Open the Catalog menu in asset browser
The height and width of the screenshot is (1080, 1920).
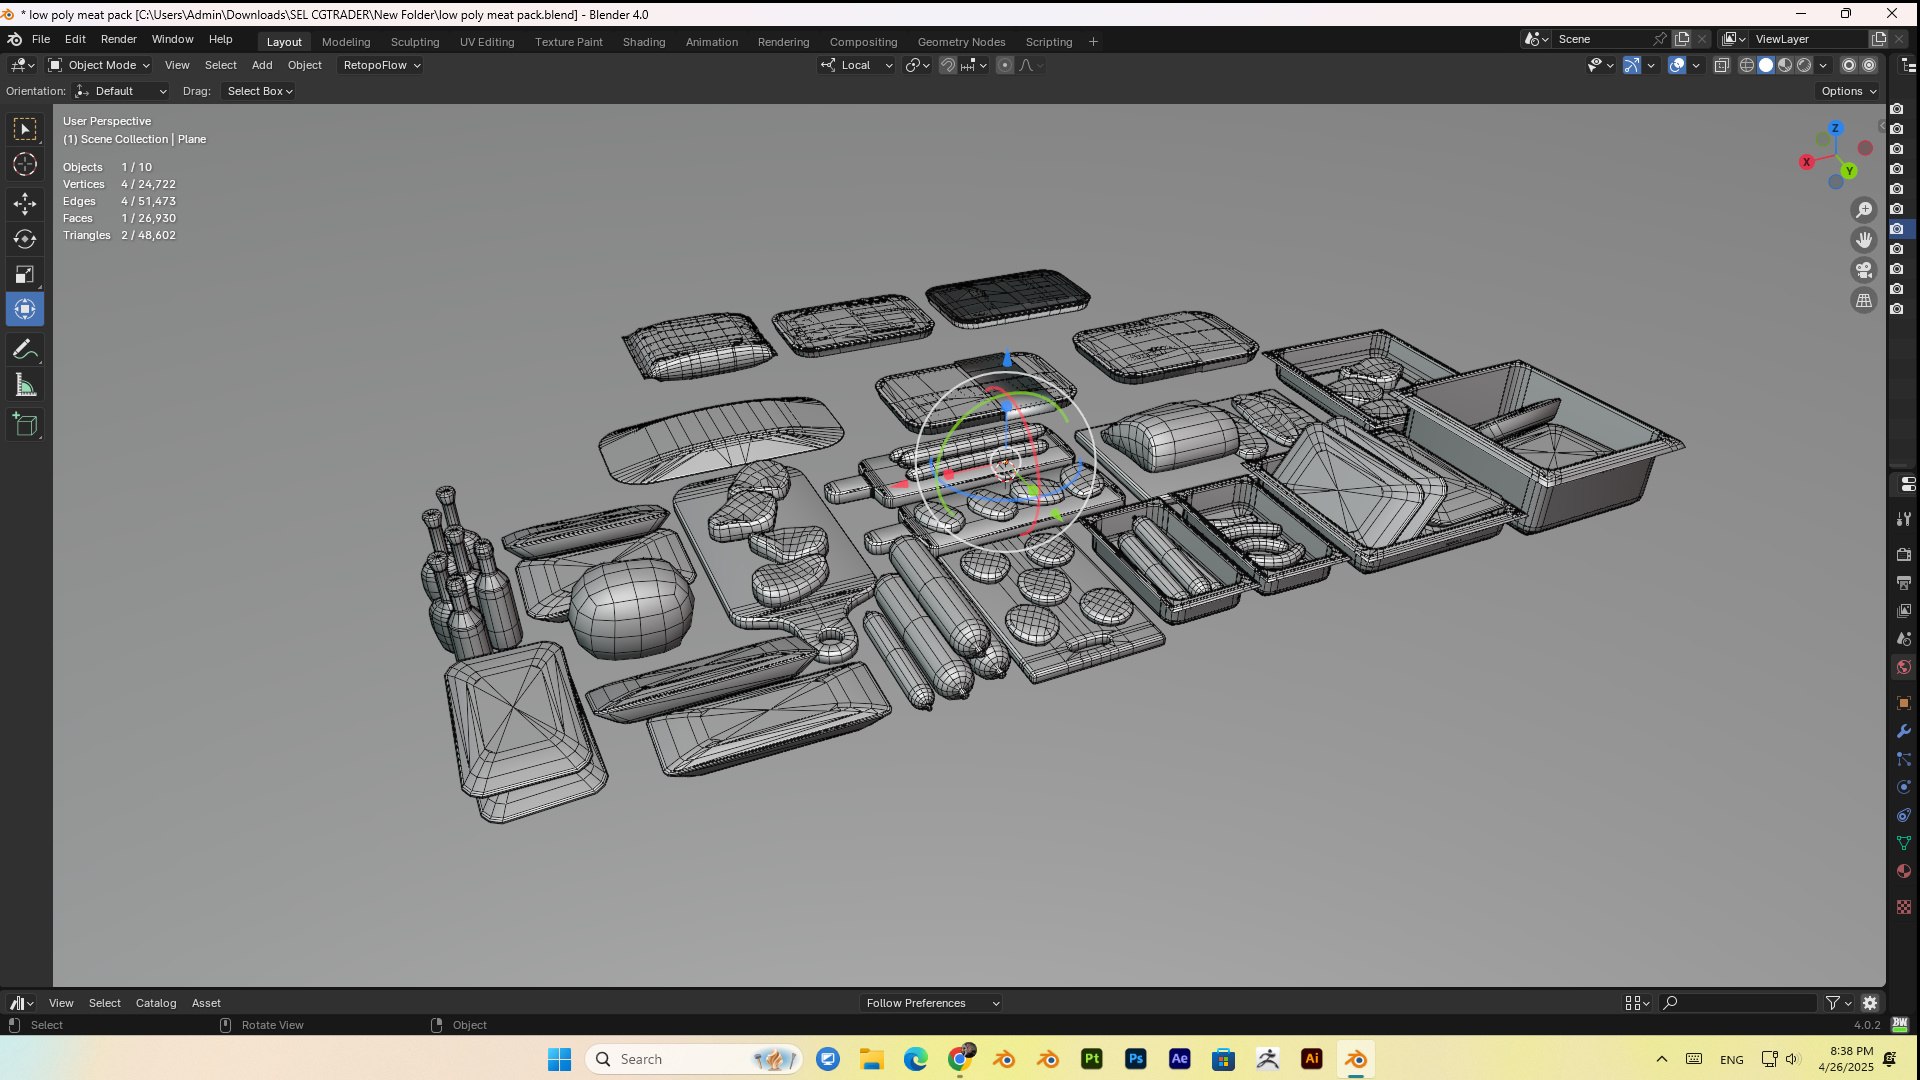156,1003
